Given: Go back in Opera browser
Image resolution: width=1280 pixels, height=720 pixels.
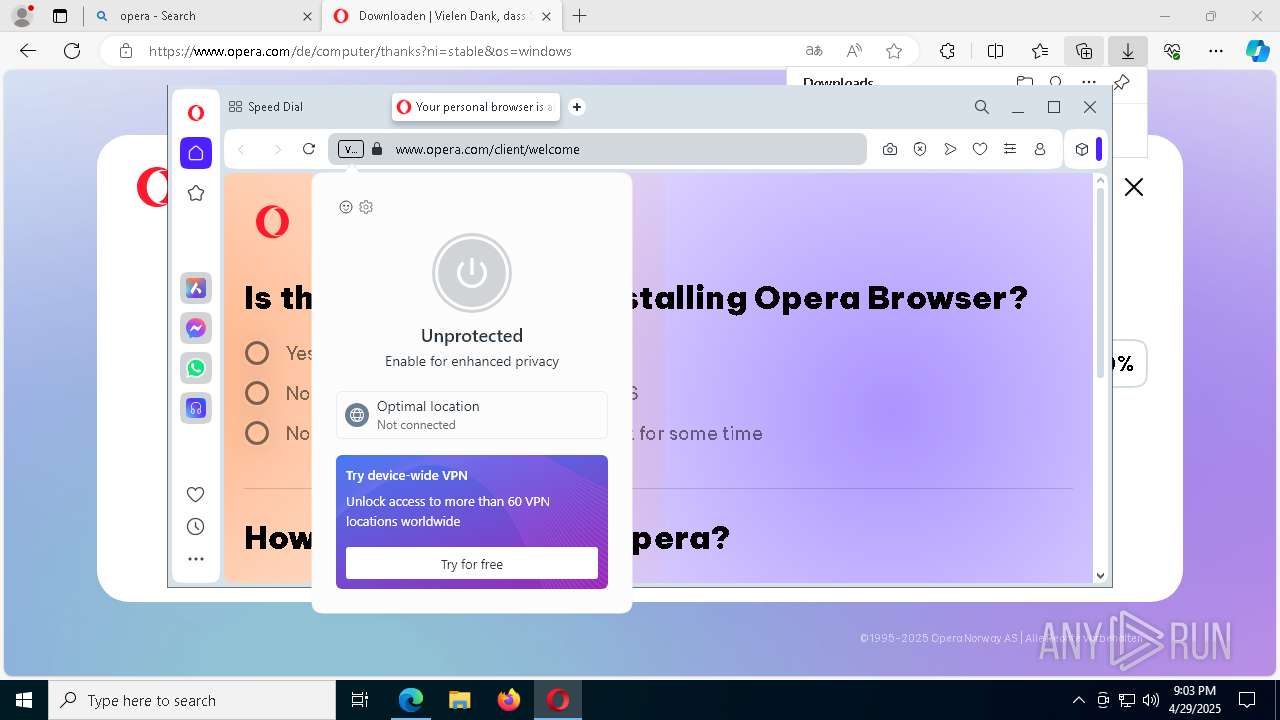Looking at the screenshot, I should [242, 149].
